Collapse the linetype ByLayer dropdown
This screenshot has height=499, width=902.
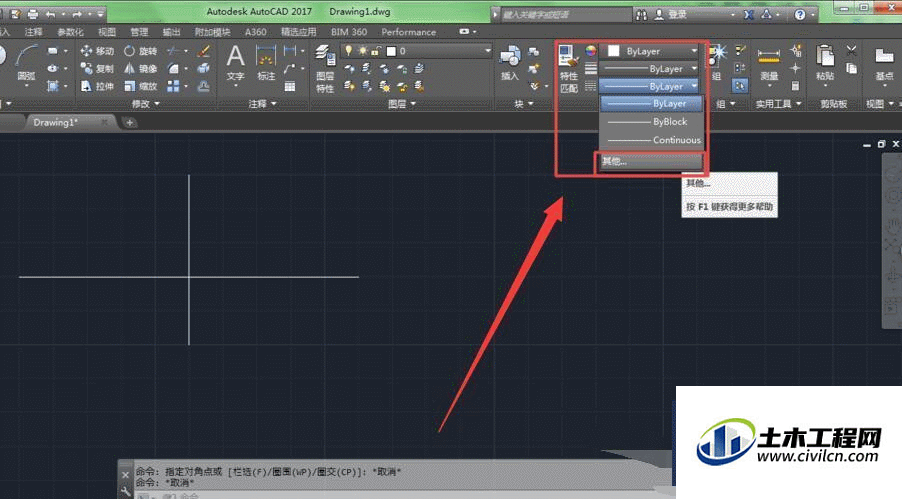650,86
